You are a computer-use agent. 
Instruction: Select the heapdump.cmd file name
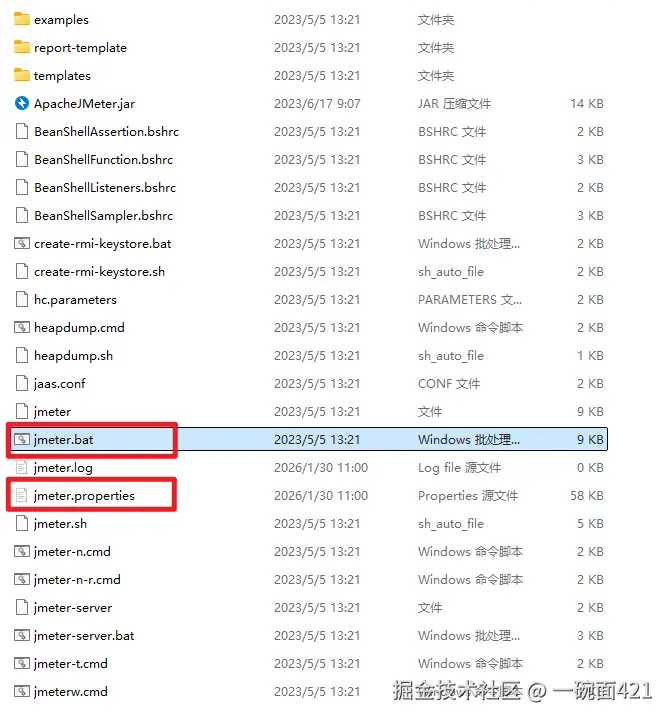[79, 328]
